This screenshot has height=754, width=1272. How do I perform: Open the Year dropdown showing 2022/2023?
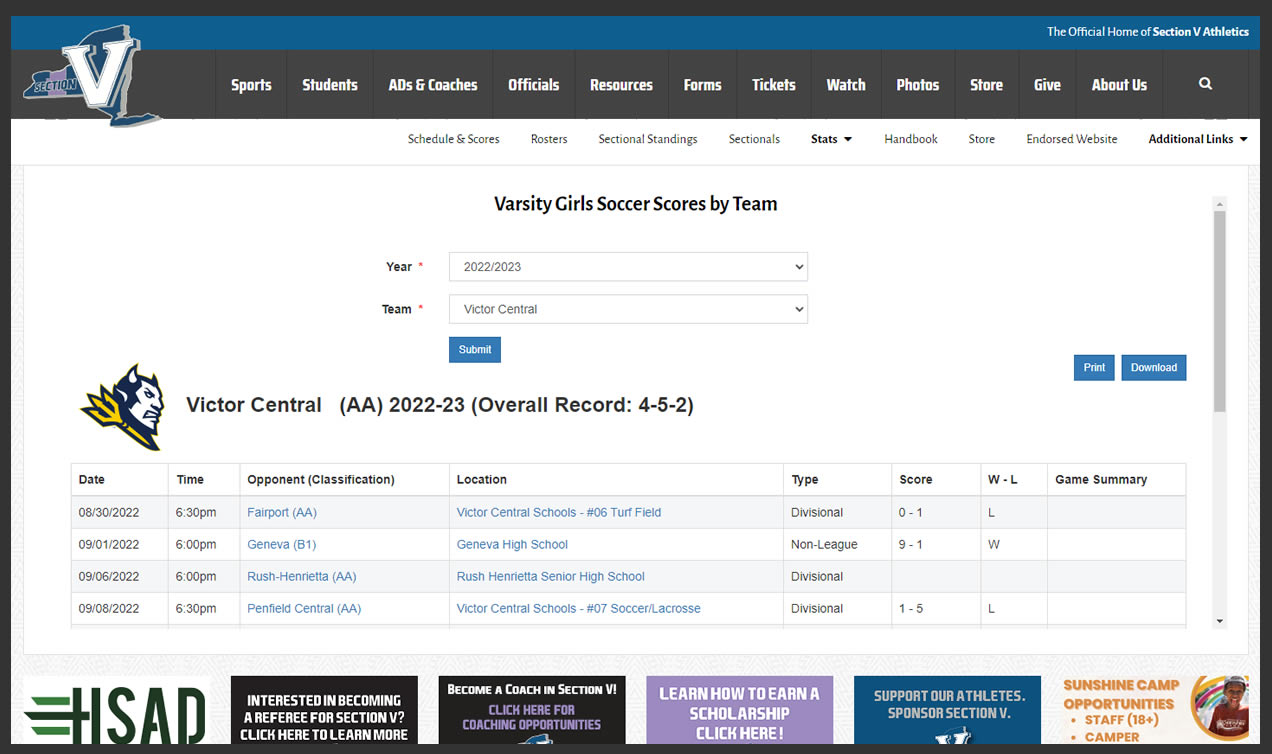pos(628,267)
